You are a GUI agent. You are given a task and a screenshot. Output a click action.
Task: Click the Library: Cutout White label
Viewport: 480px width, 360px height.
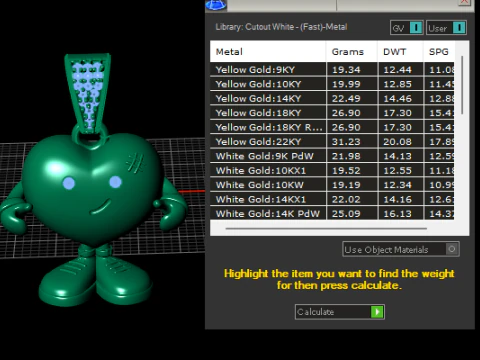click(281, 27)
